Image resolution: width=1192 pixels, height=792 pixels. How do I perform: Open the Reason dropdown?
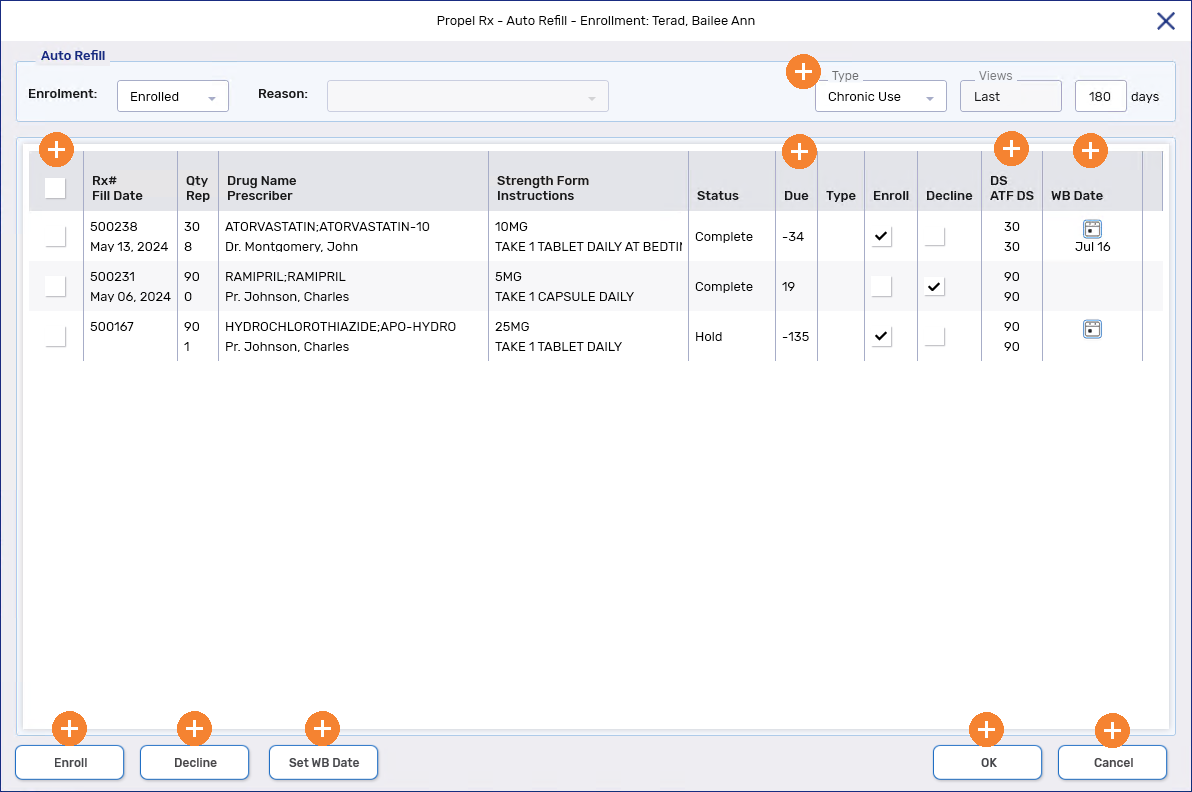467,95
